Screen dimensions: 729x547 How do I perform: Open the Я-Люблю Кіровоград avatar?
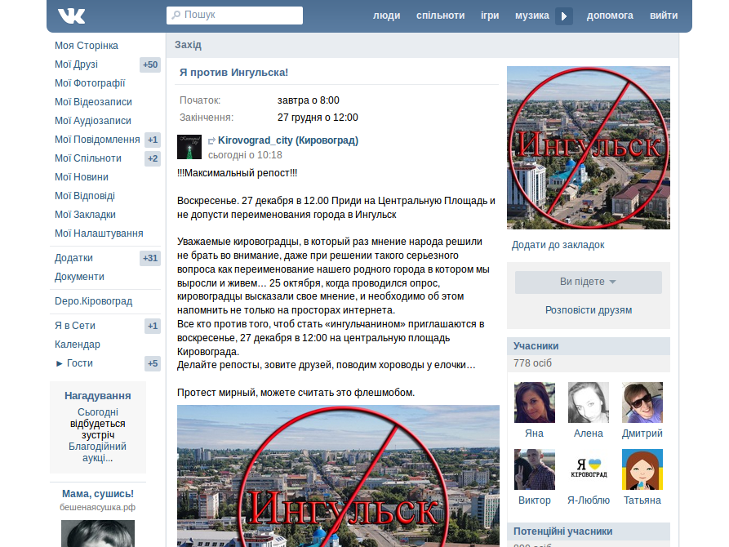click(588, 469)
